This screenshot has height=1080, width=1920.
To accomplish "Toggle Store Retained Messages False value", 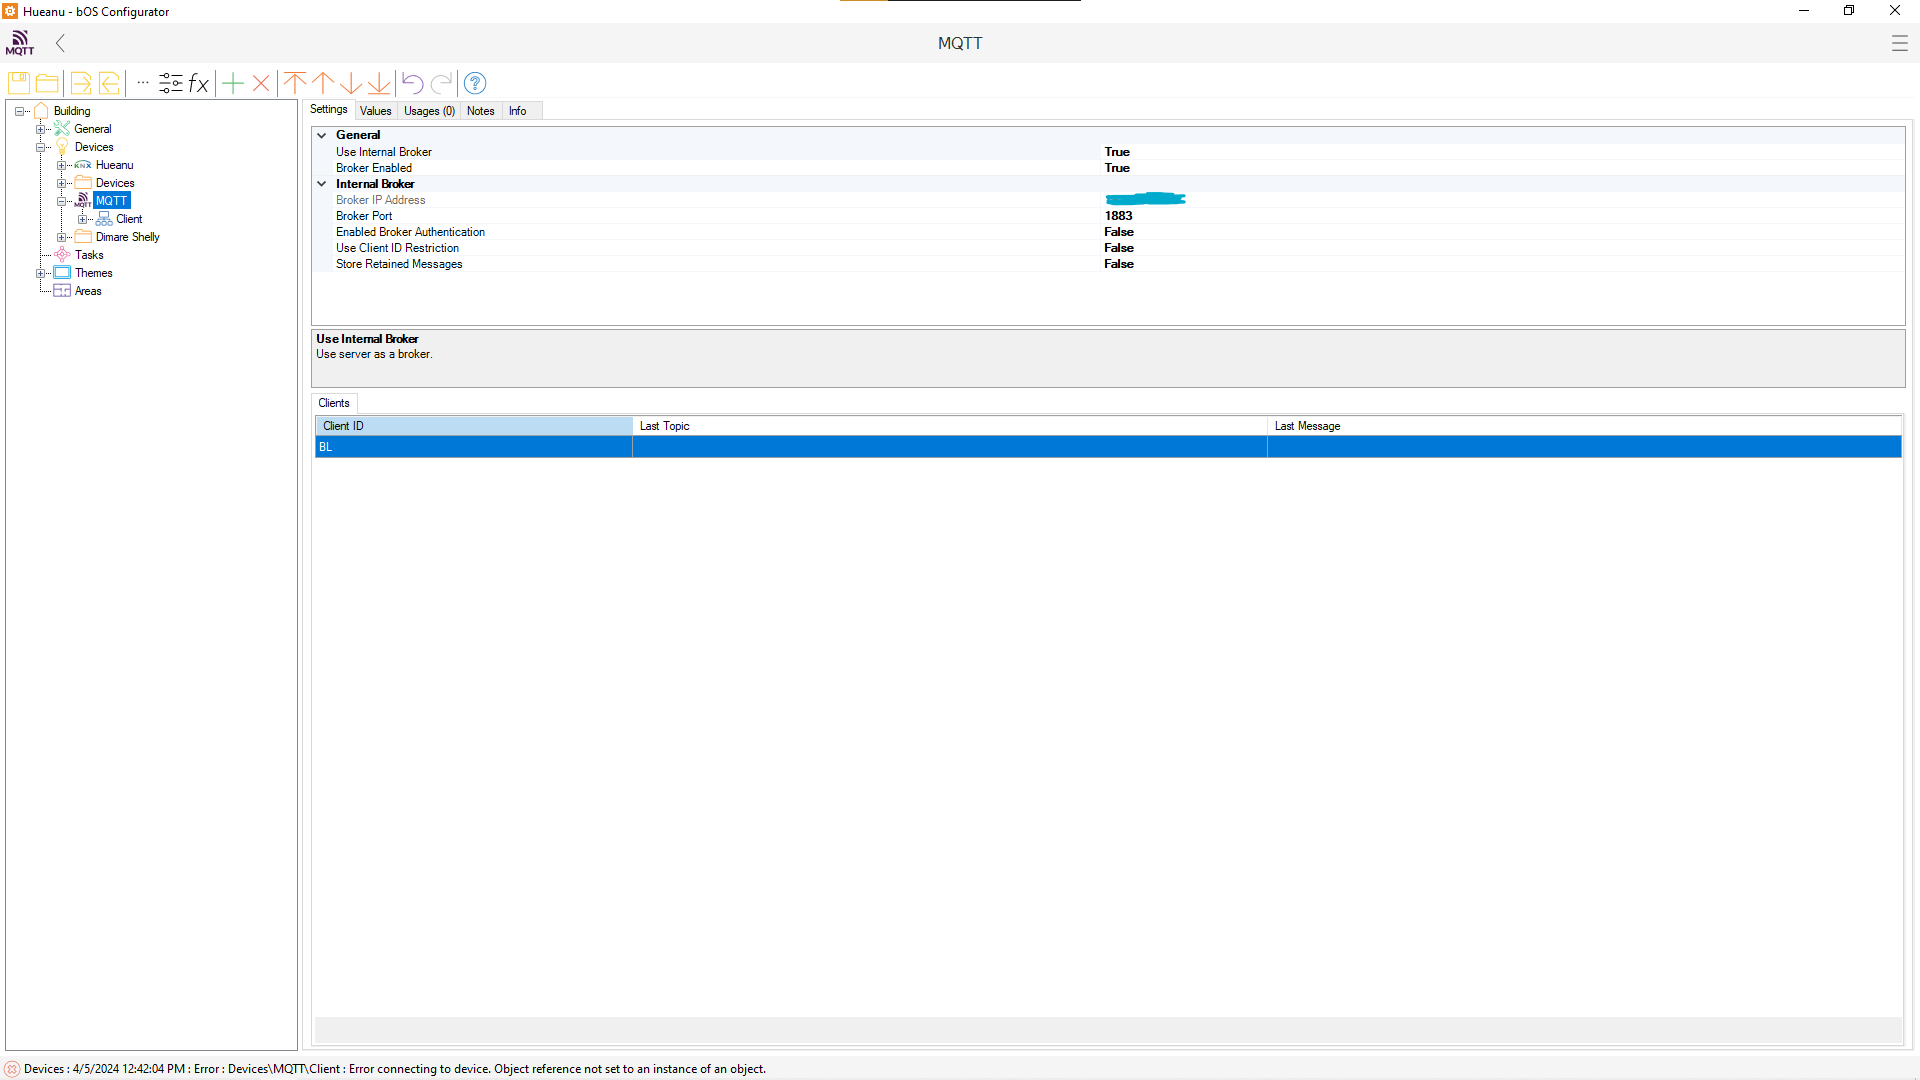I will pyautogui.click(x=1119, y=264).
